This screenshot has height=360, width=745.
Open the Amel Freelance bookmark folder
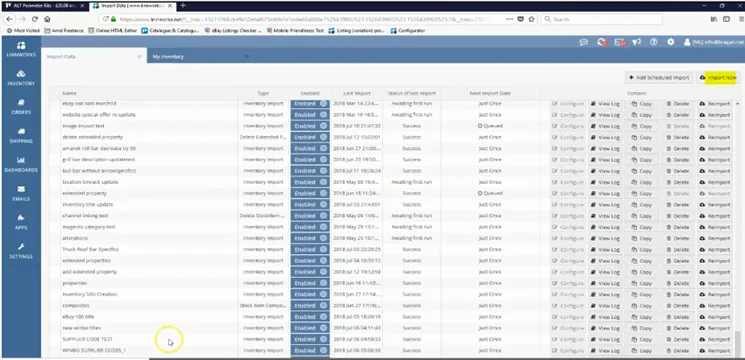coord(64,30)
